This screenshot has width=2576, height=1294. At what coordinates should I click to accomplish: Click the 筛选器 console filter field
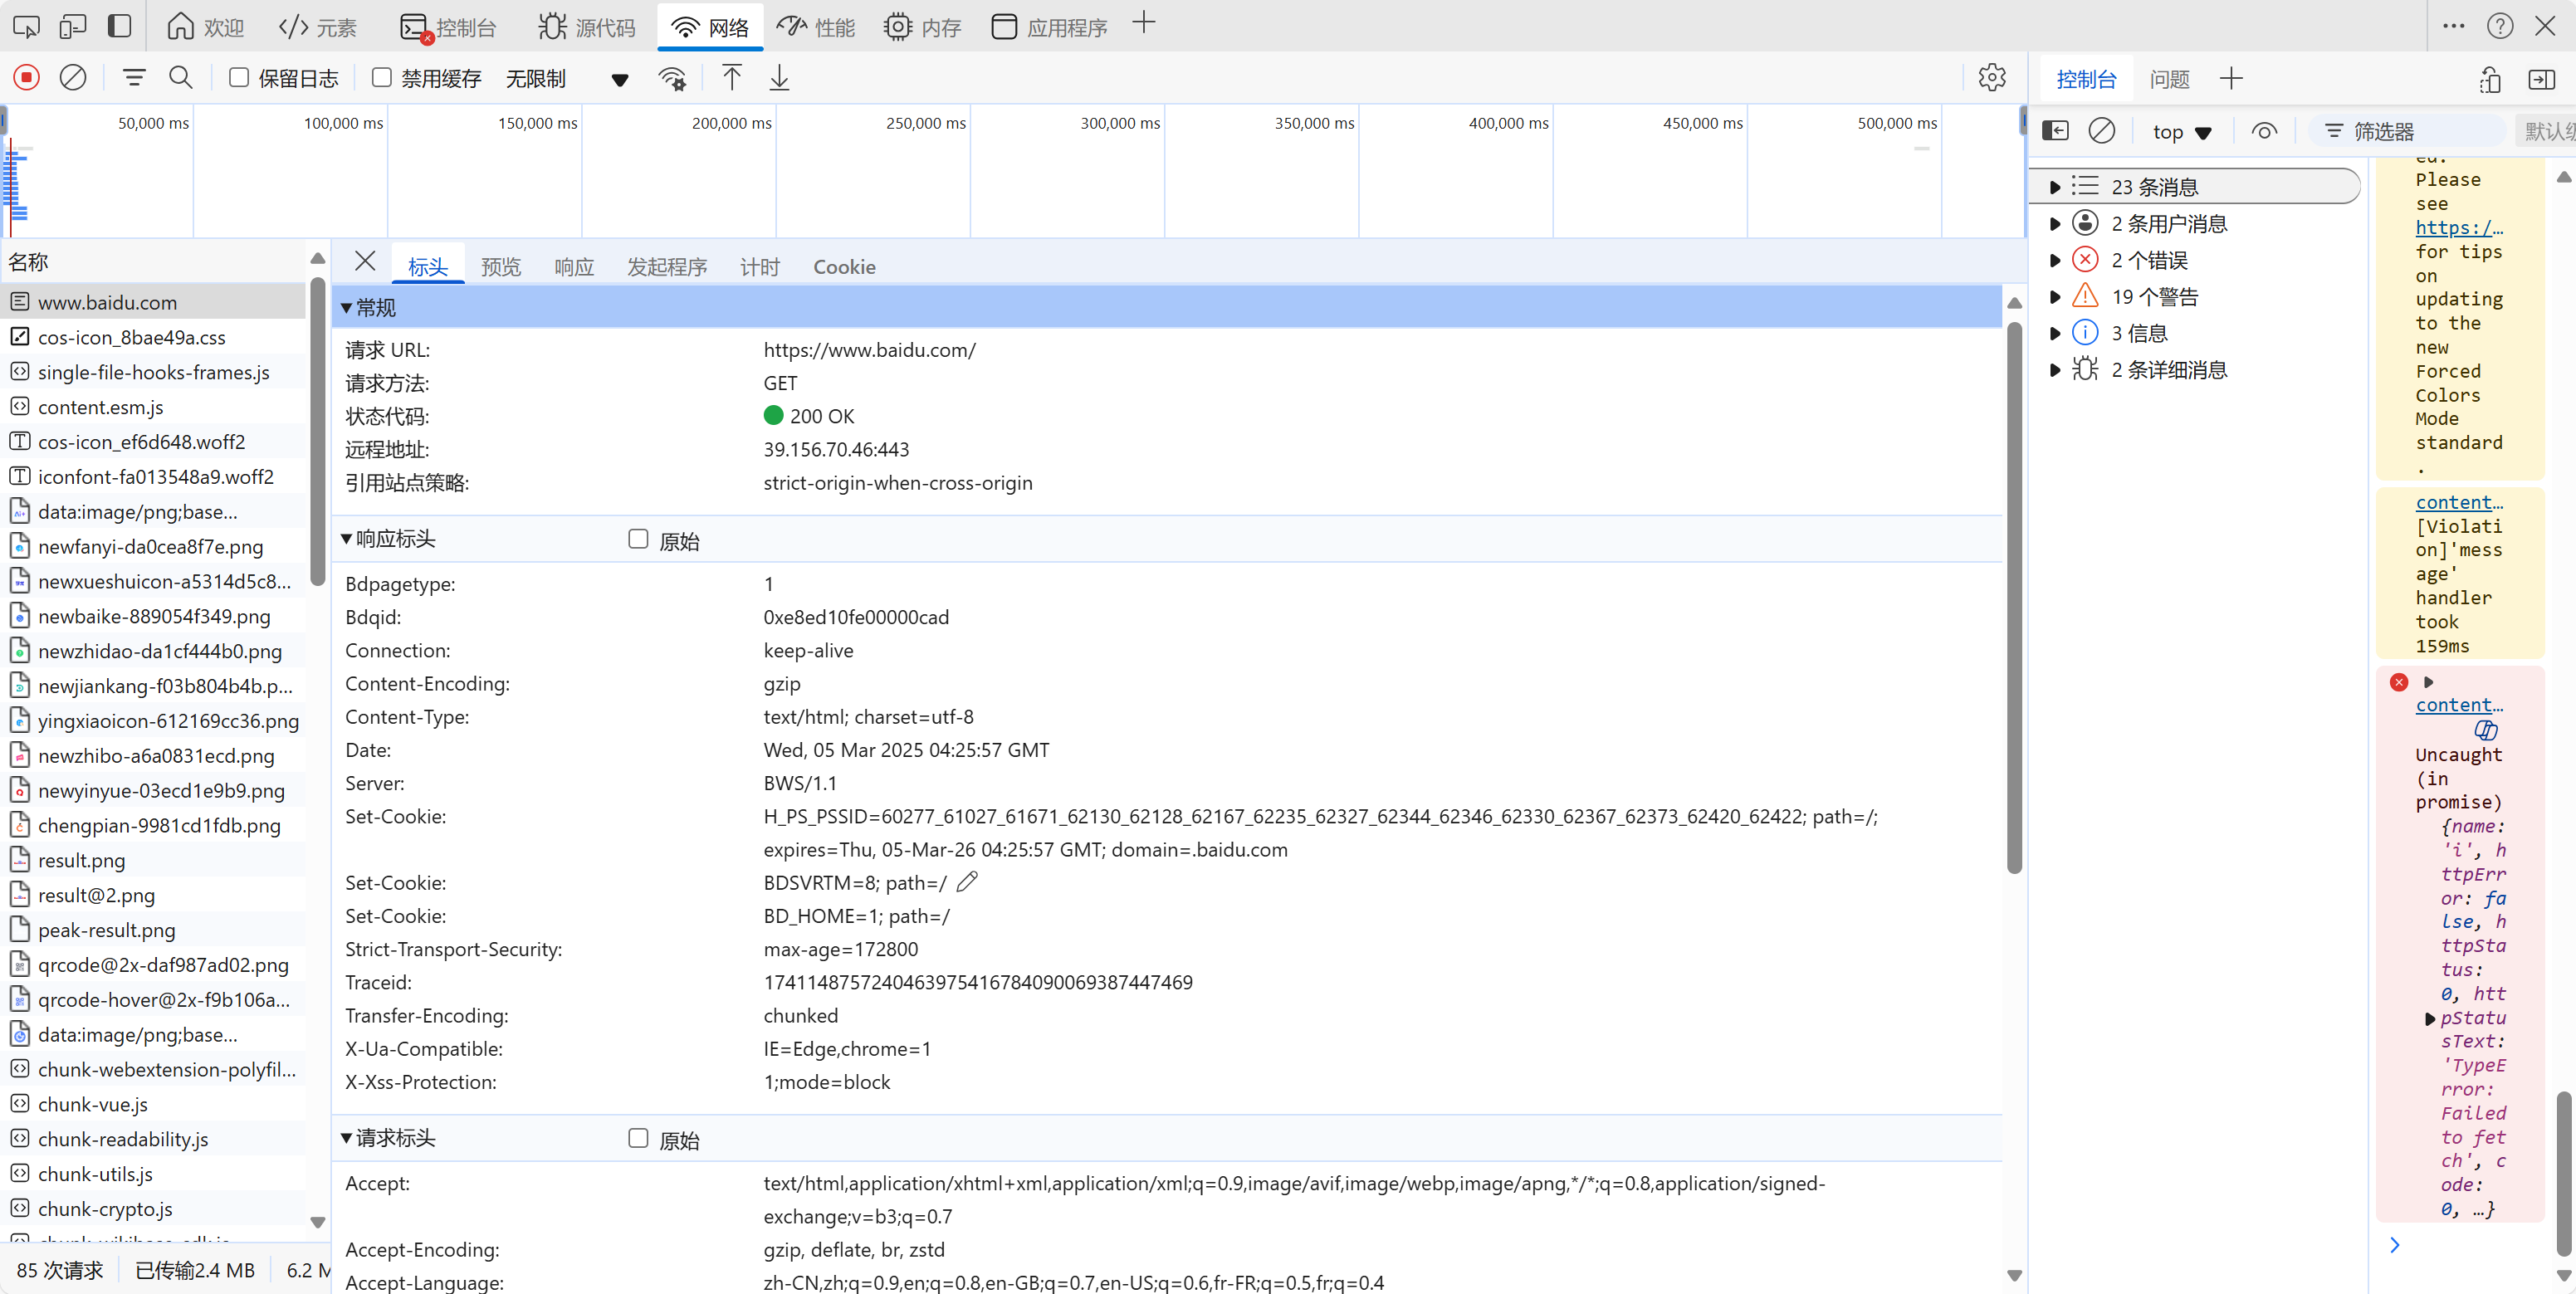pyautogui.click(x=2410, y=131)
